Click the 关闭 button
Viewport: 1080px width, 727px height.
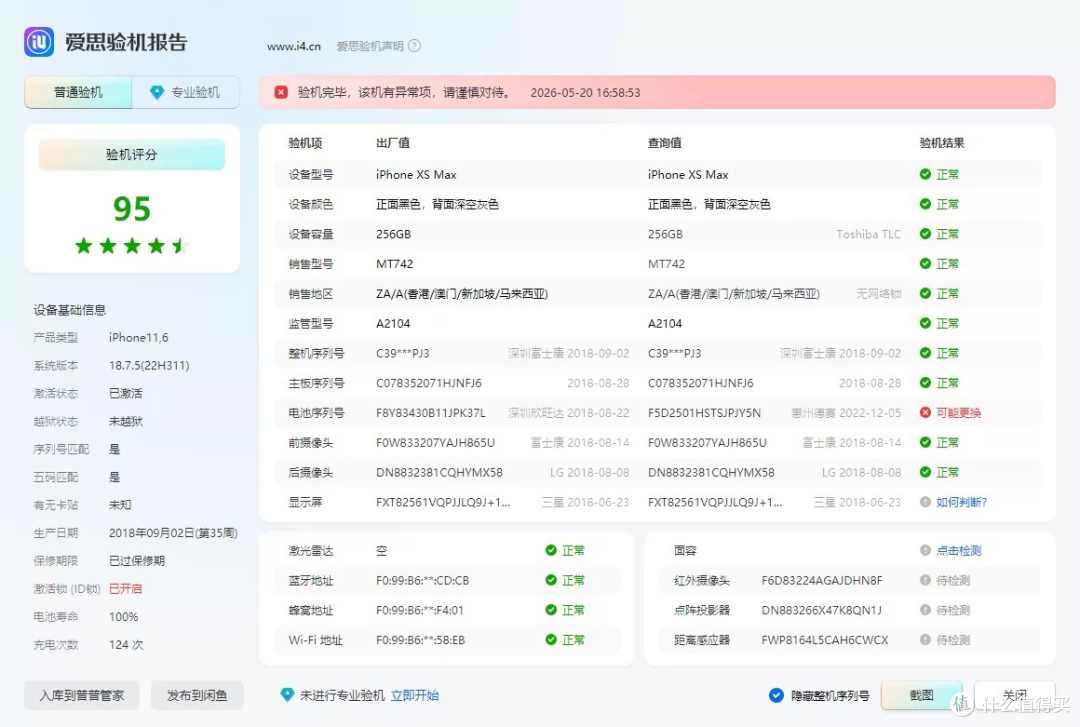pyautogui.click(x=1015, y=695)
